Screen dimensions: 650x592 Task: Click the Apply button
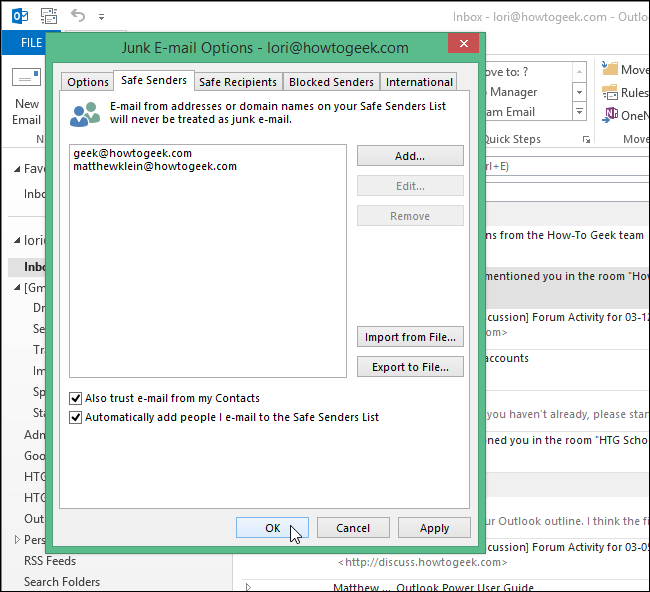(x=434, y=528)
